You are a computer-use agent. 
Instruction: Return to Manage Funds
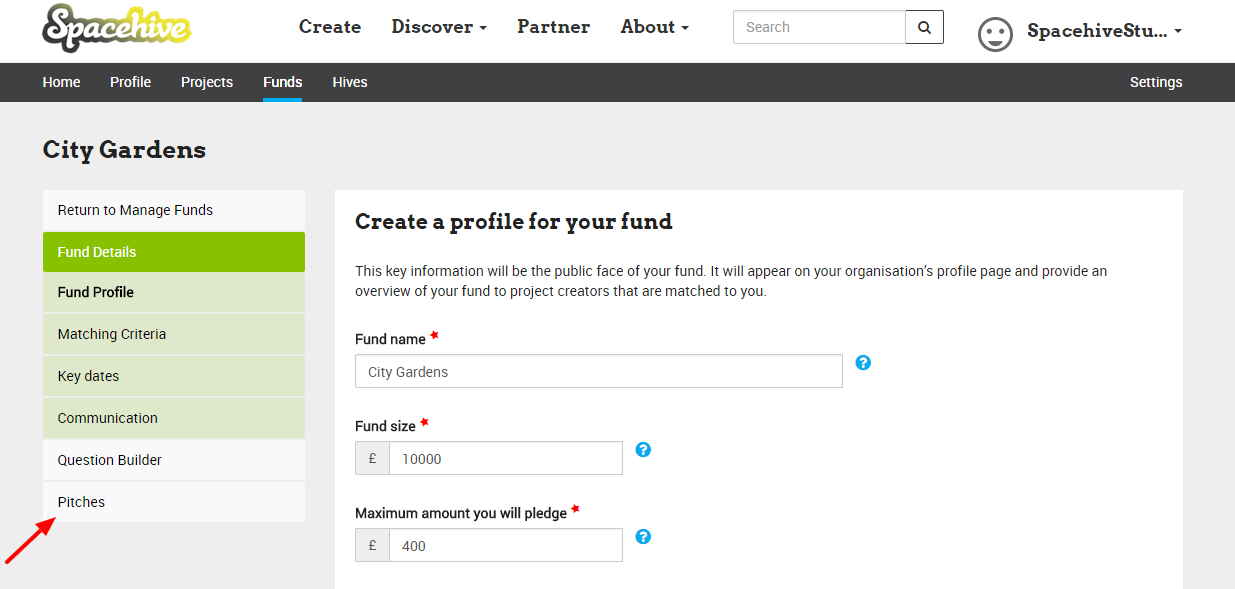tap(174, 210)
